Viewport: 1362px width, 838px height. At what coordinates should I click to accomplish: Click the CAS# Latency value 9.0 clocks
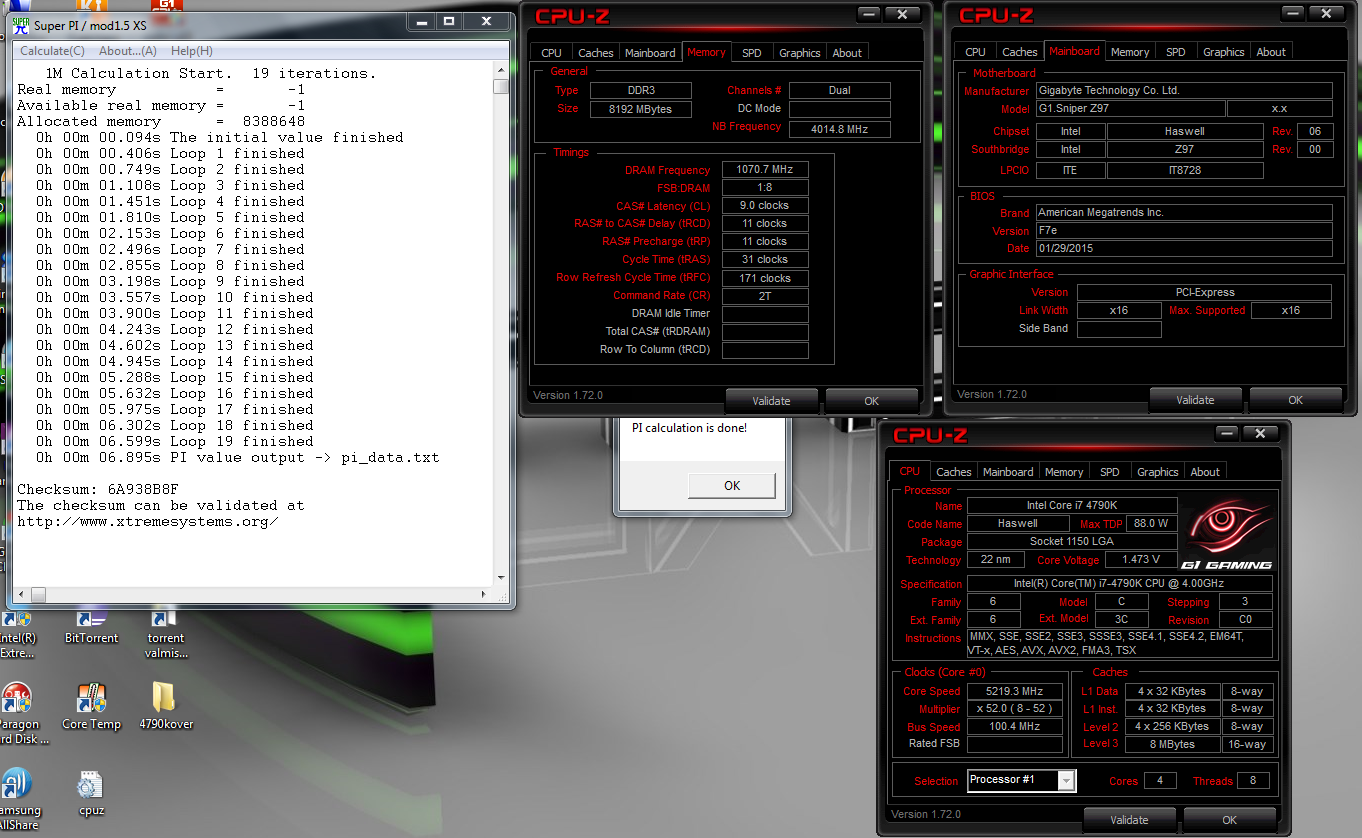765,206
